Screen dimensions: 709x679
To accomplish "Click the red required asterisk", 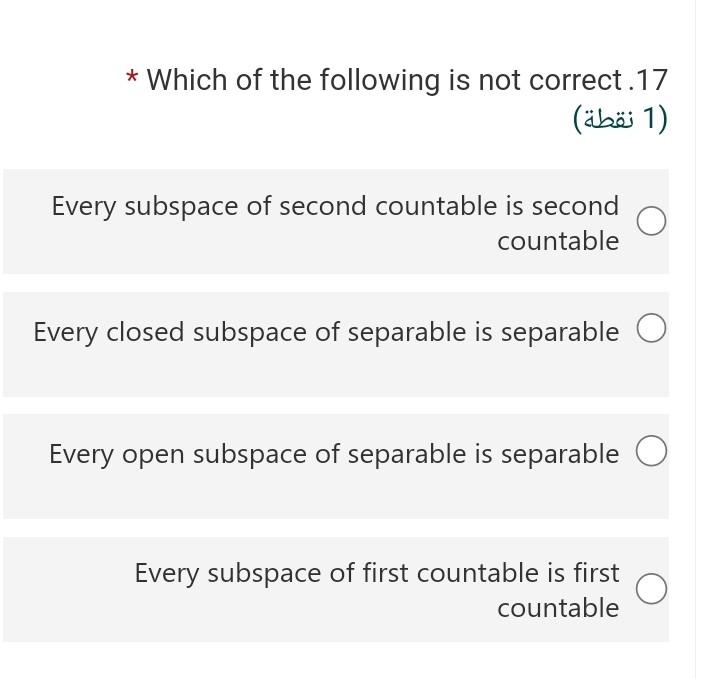I will tap(132, 77).
